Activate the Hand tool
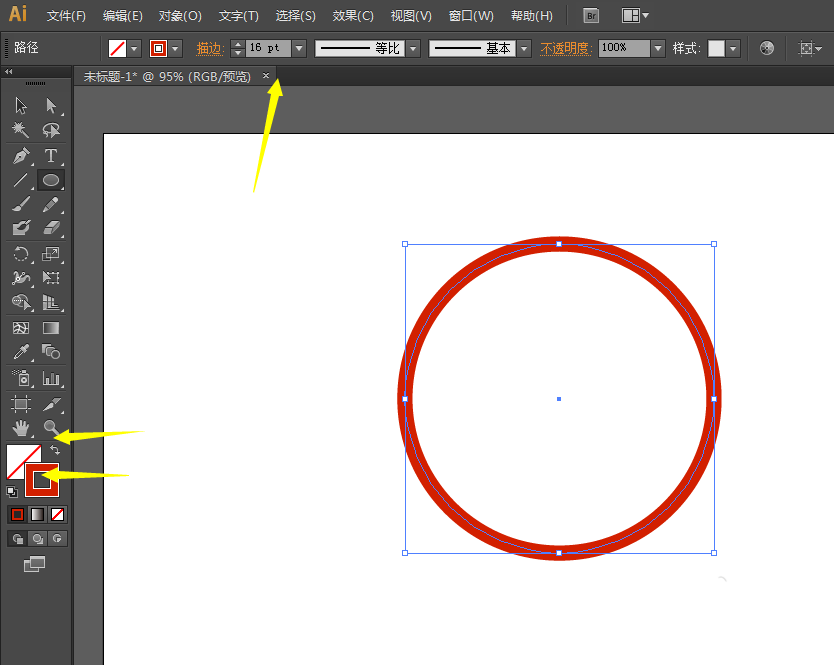Viewport: 834px width, 665px height. click(x=21, y=428)
